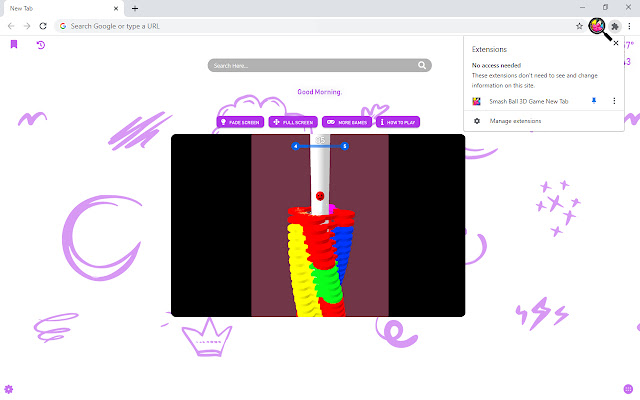Image resolution: width=640 pixels, height=400 pixels.
Task: Click the Google logo in the address bar
Action: click(63, 26)
